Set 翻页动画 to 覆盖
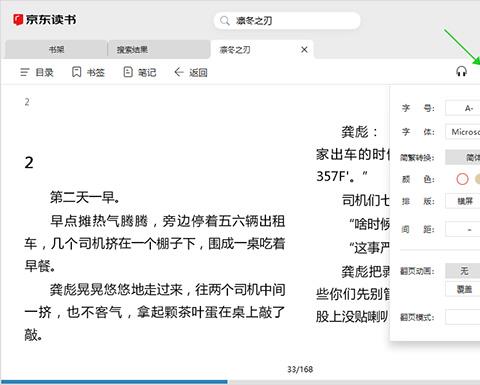 click(463, 289)
